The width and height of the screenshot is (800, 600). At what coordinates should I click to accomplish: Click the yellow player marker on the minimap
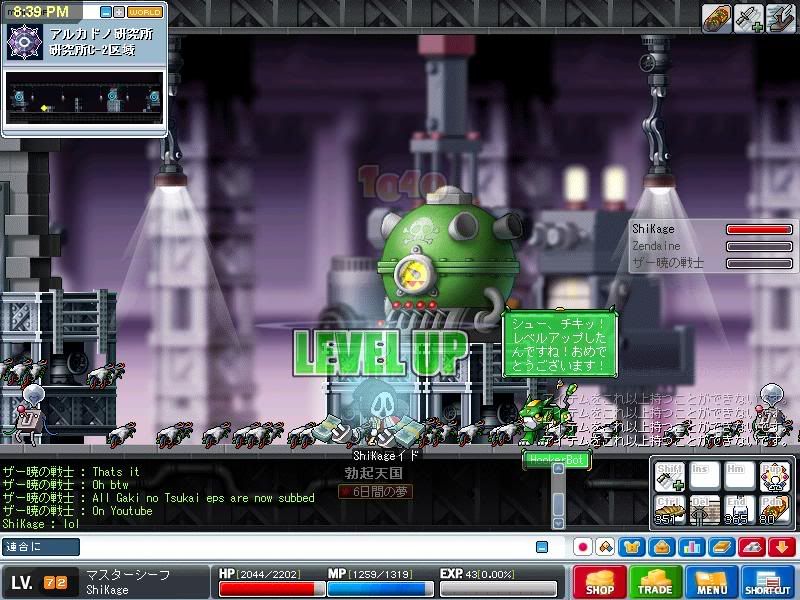[44, 108]
